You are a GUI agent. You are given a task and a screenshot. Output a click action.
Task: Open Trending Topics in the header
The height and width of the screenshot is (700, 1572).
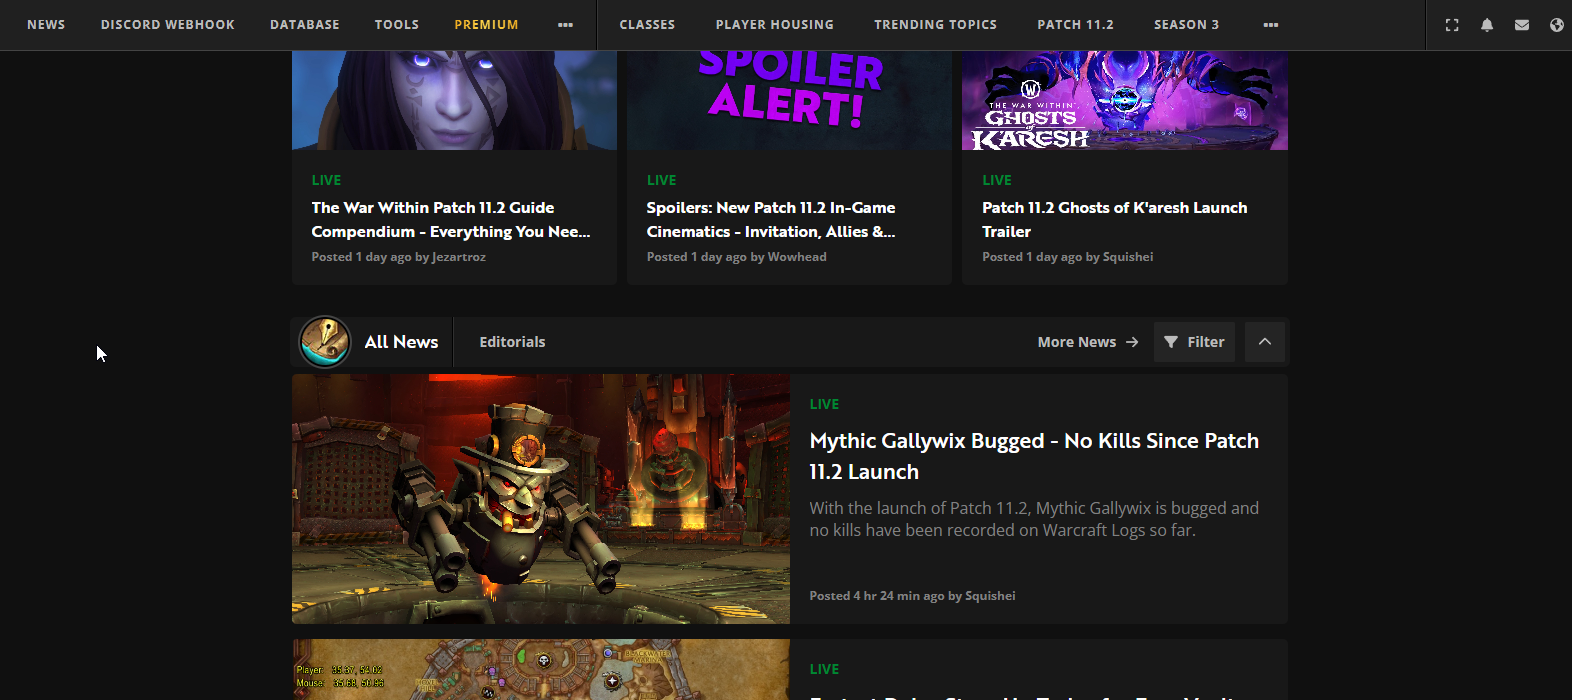(935, 25)
